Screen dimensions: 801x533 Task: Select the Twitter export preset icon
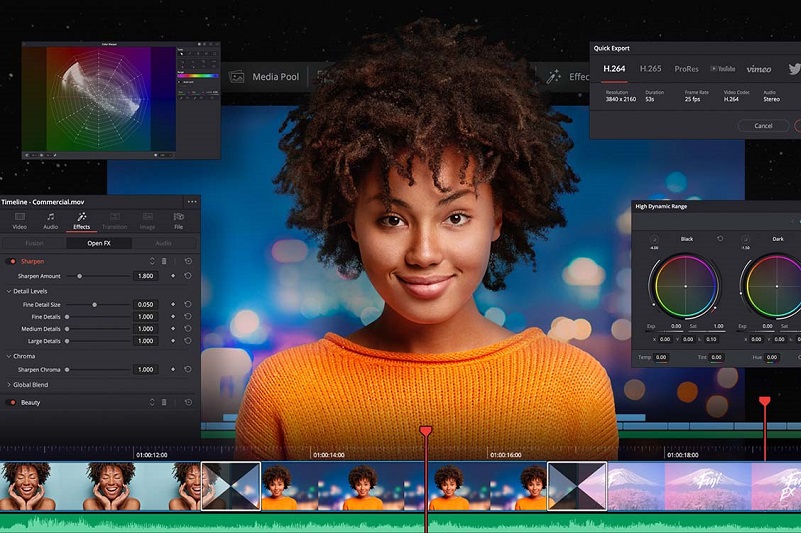(794, 69)
